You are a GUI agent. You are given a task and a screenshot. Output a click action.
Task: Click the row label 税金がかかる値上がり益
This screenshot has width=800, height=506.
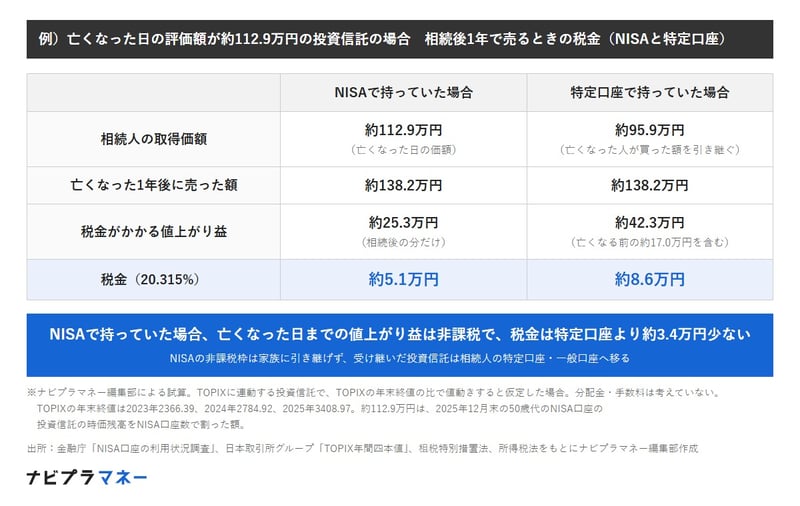pos(154,232)
